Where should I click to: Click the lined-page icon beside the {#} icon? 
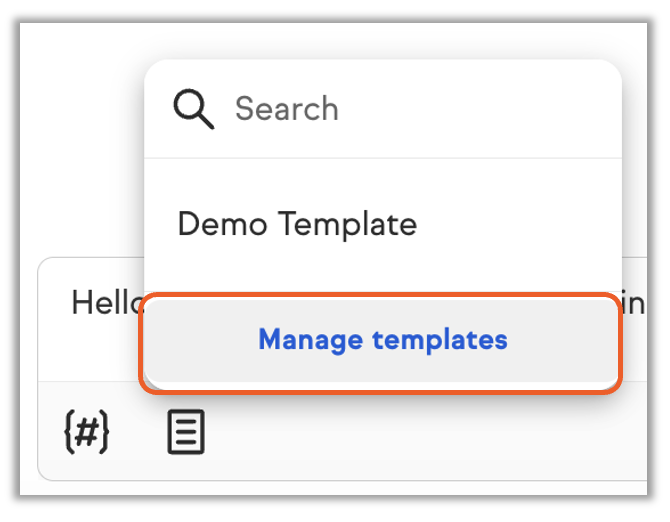[x=186, y=433]
